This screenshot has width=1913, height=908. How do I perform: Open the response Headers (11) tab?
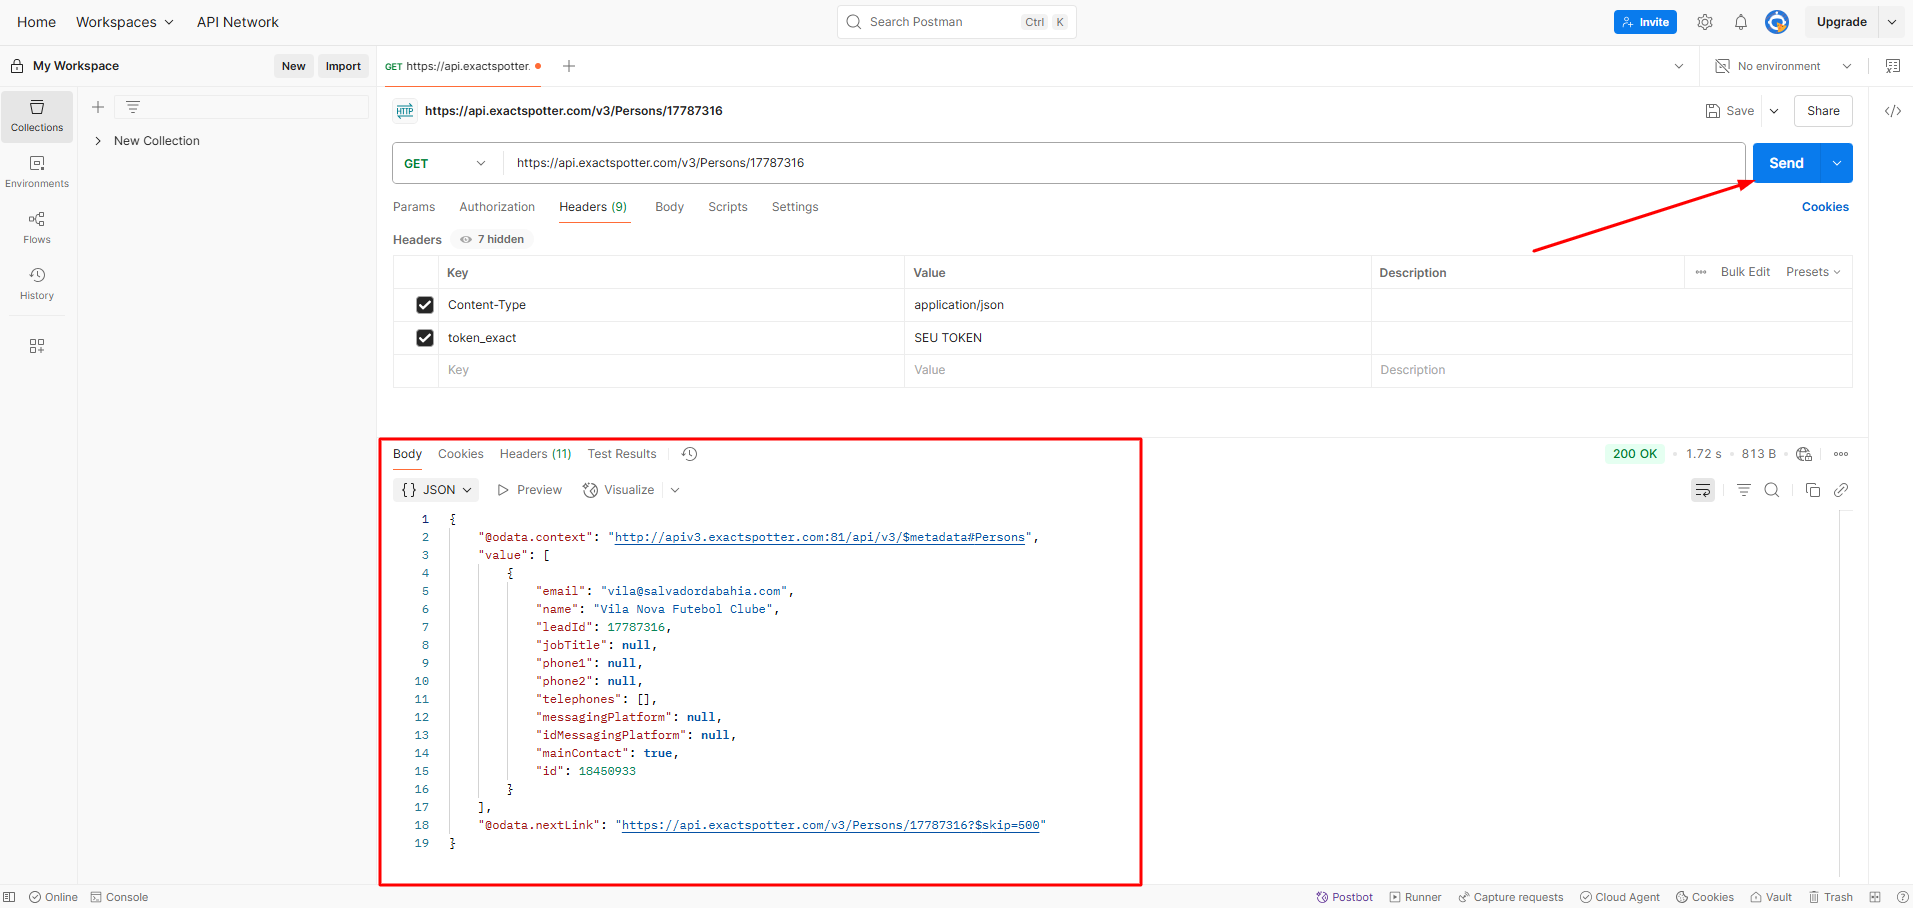pyautogui.click(x=536, y=454)
